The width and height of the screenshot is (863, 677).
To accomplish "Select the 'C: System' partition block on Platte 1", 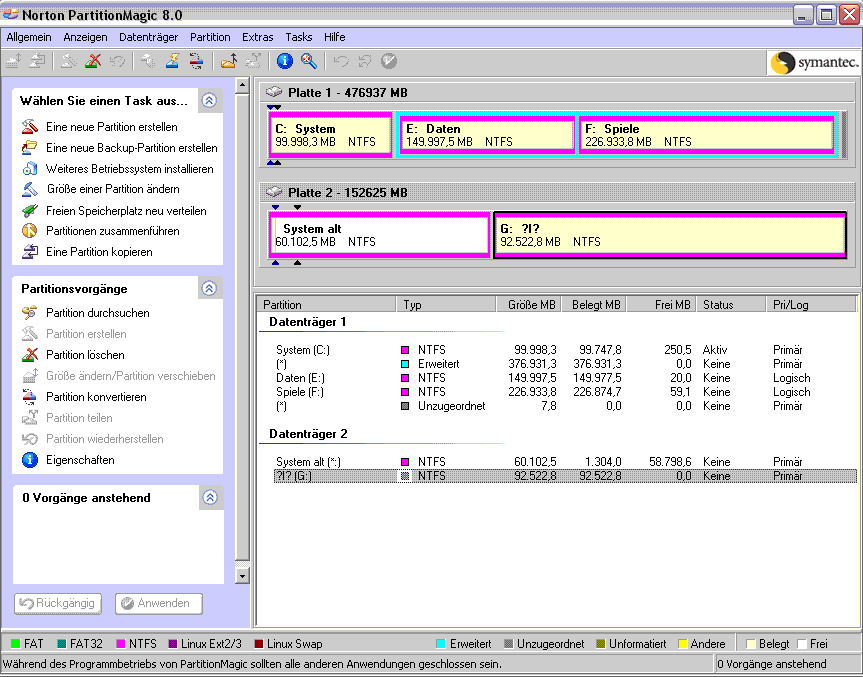I will tap(330, 135).
